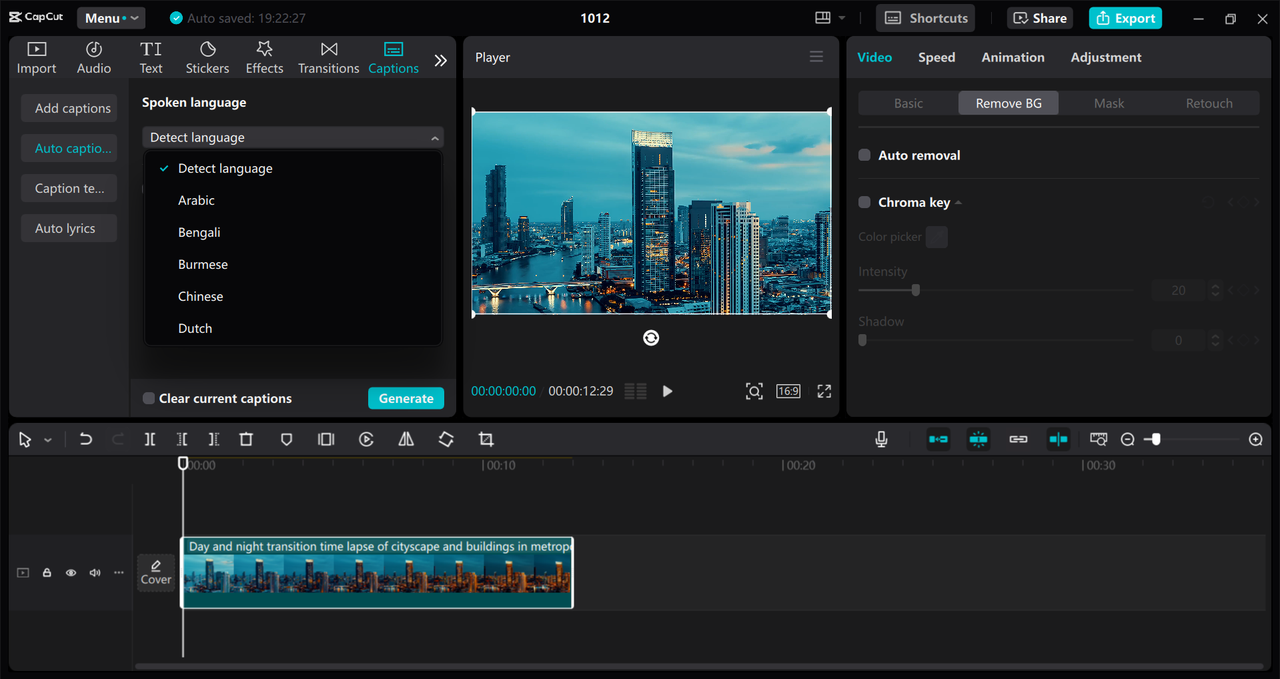
Task: Switch to the Effects tab
Action: click(265, 58)
